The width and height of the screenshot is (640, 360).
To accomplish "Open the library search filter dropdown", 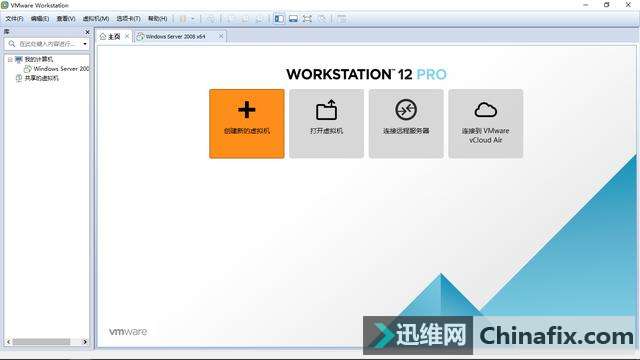I will (x=85, y=44).
